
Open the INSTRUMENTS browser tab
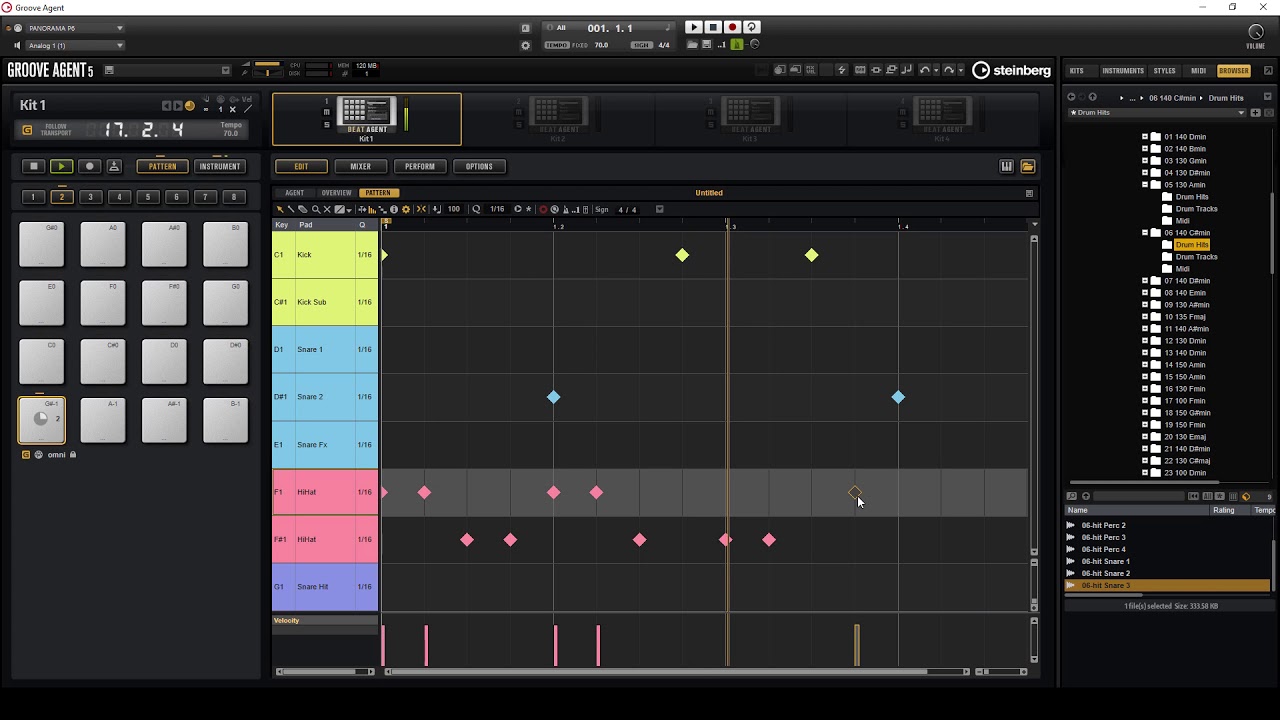(x=1123, y=71)
